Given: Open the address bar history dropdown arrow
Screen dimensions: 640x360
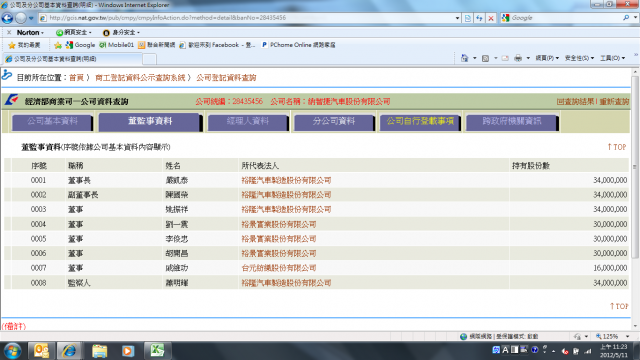Looking at the screenshot, I should click(457, 18).
